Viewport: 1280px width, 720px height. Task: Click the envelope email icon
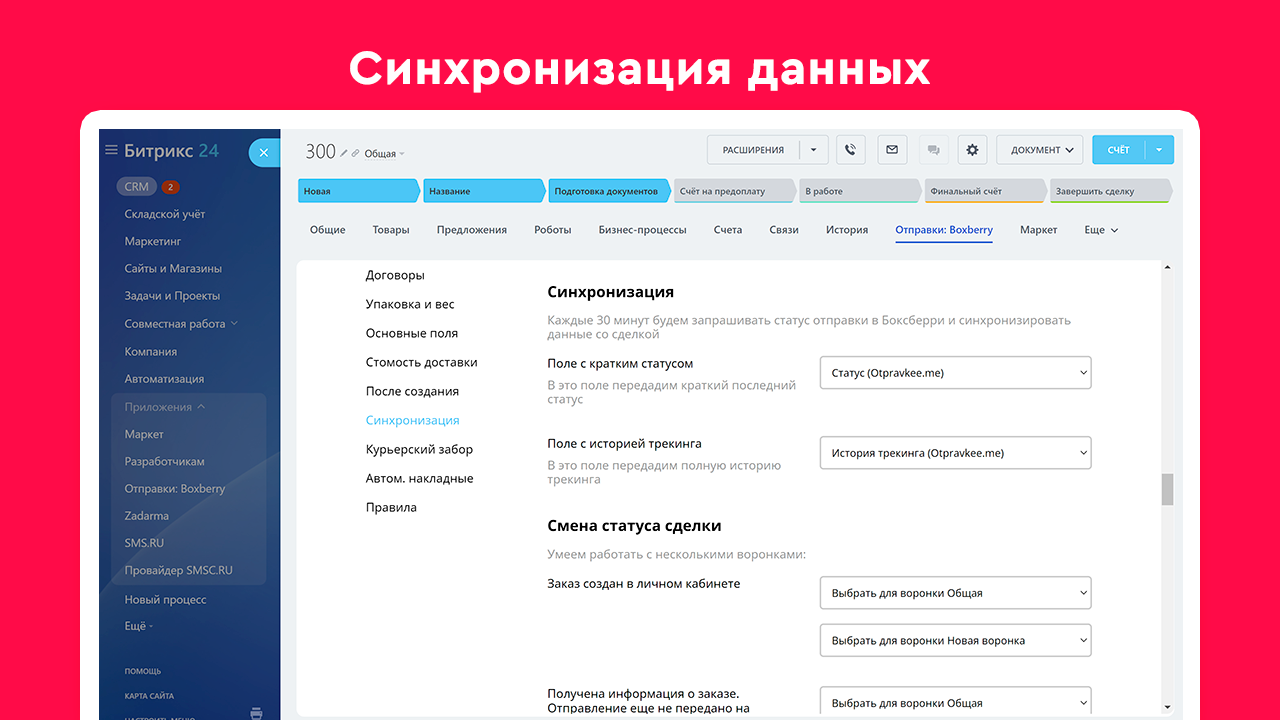(891, 150)
